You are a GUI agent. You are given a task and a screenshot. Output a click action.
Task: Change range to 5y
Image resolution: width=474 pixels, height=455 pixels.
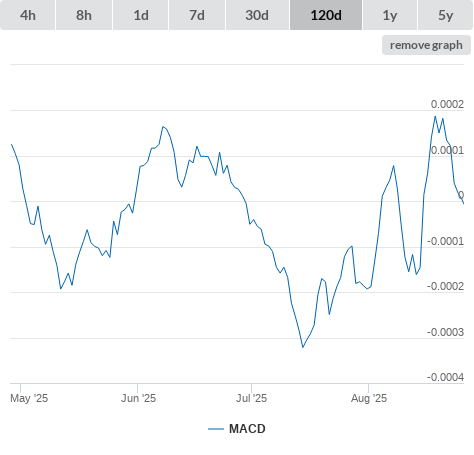tap(446, 15)
